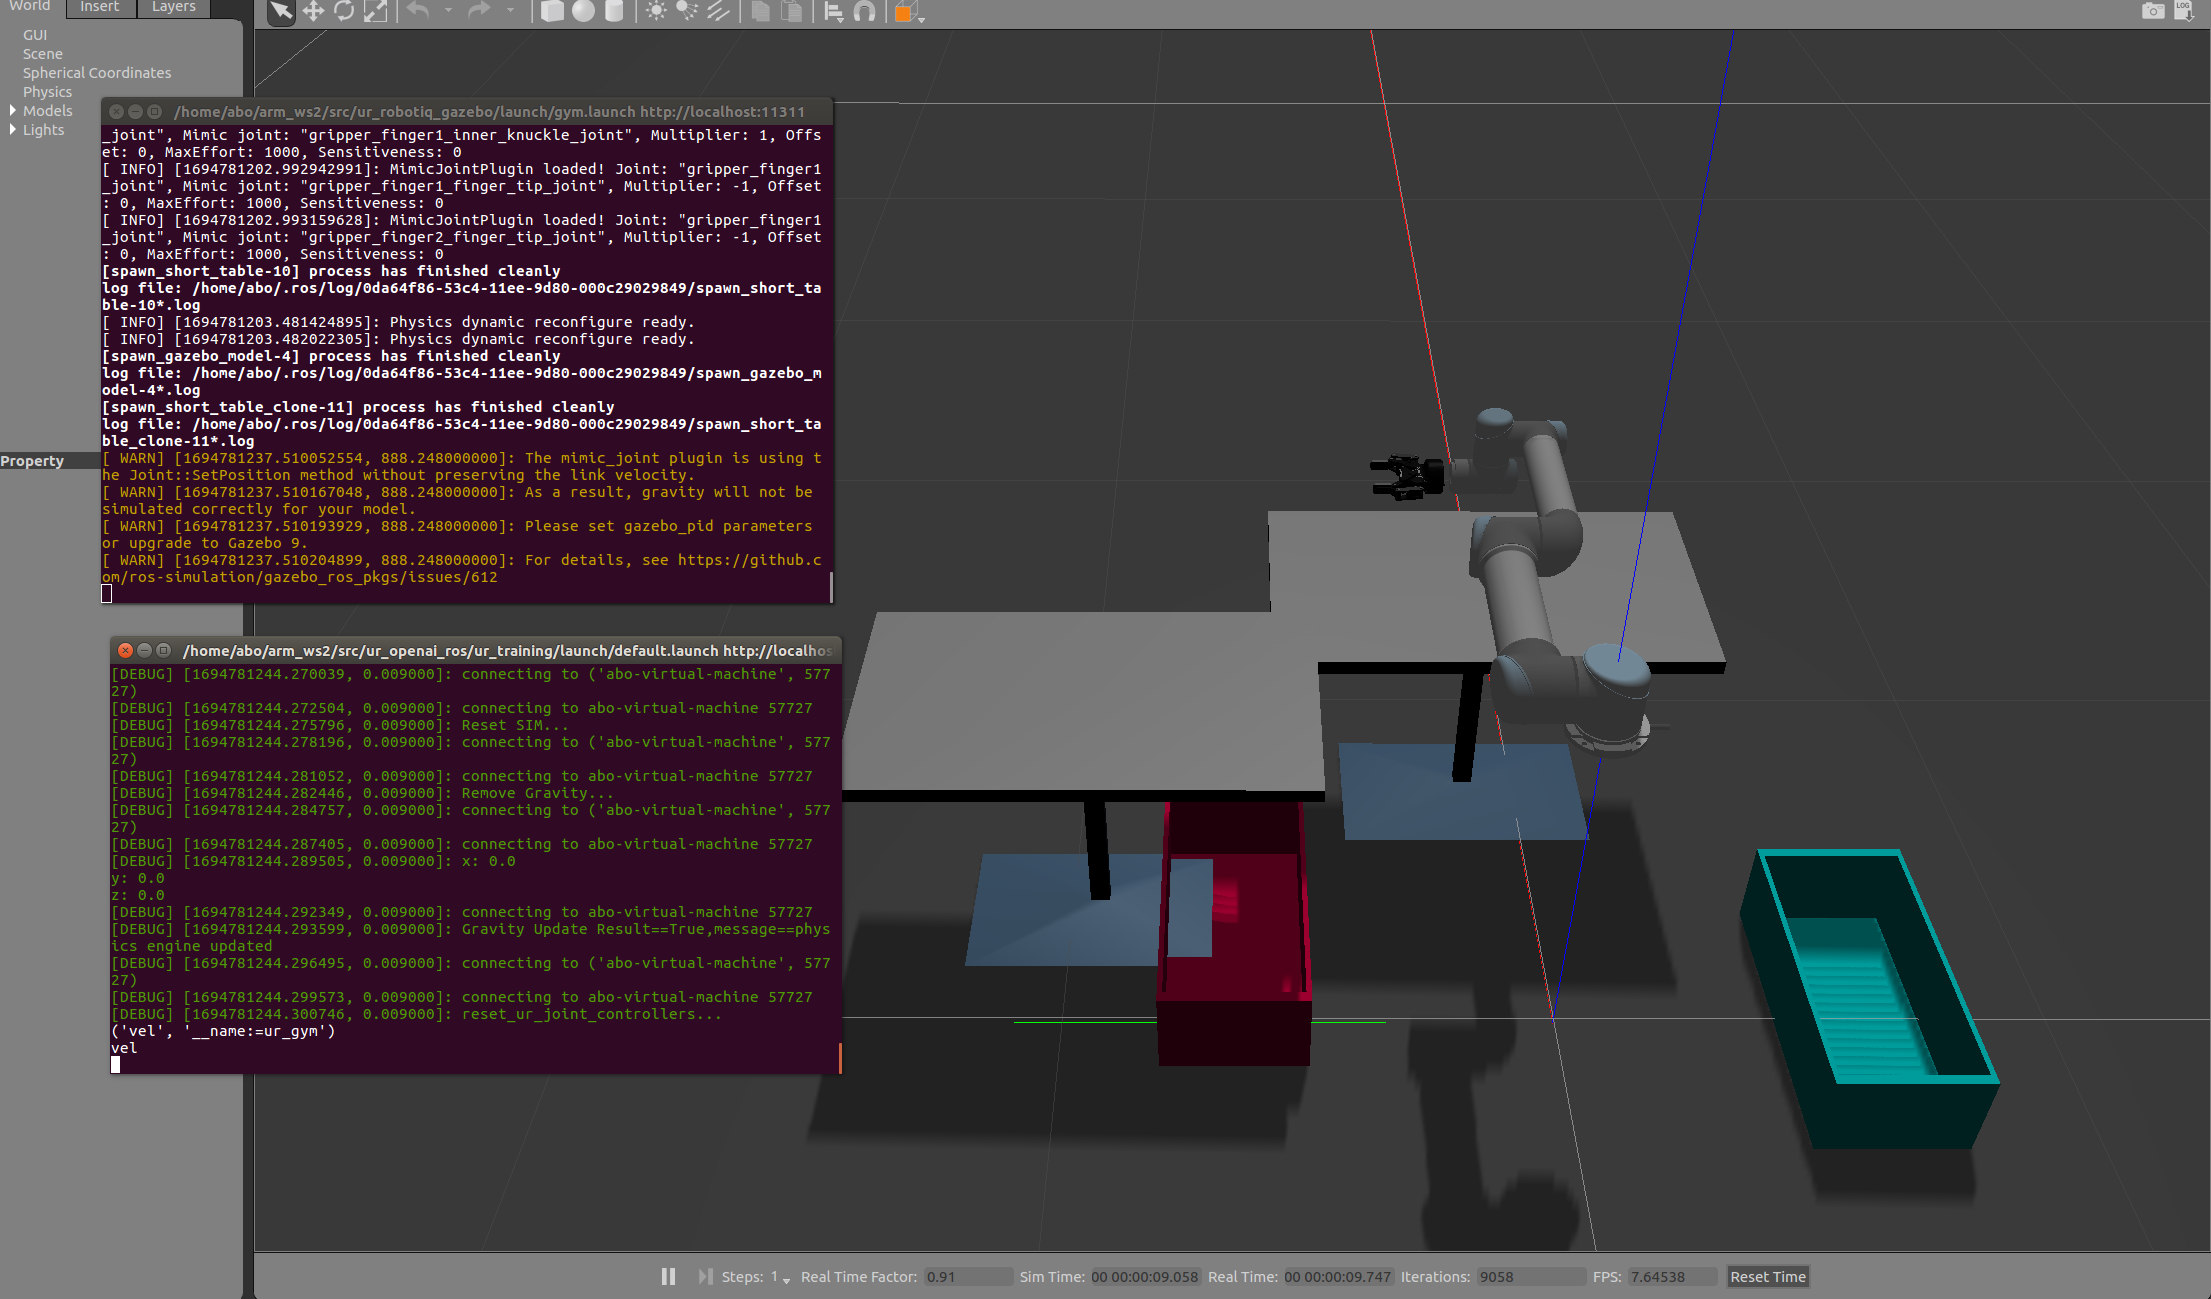Select the rotate mode tool
This screenshot has height=1299, width=2211.
(x=345, y=13)
